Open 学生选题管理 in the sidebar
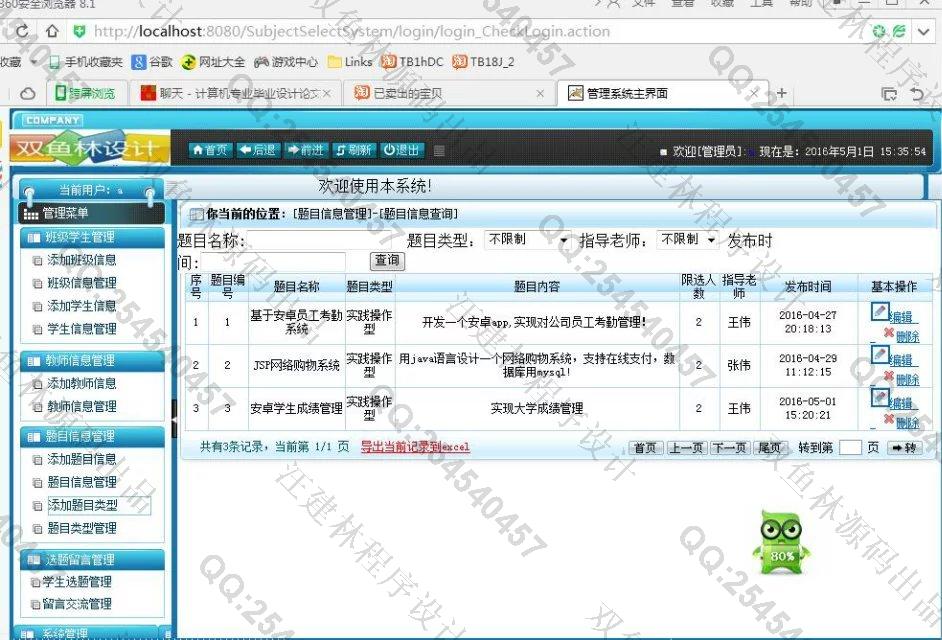The height and width of the screenshot is (640, 942). point(77,582)
